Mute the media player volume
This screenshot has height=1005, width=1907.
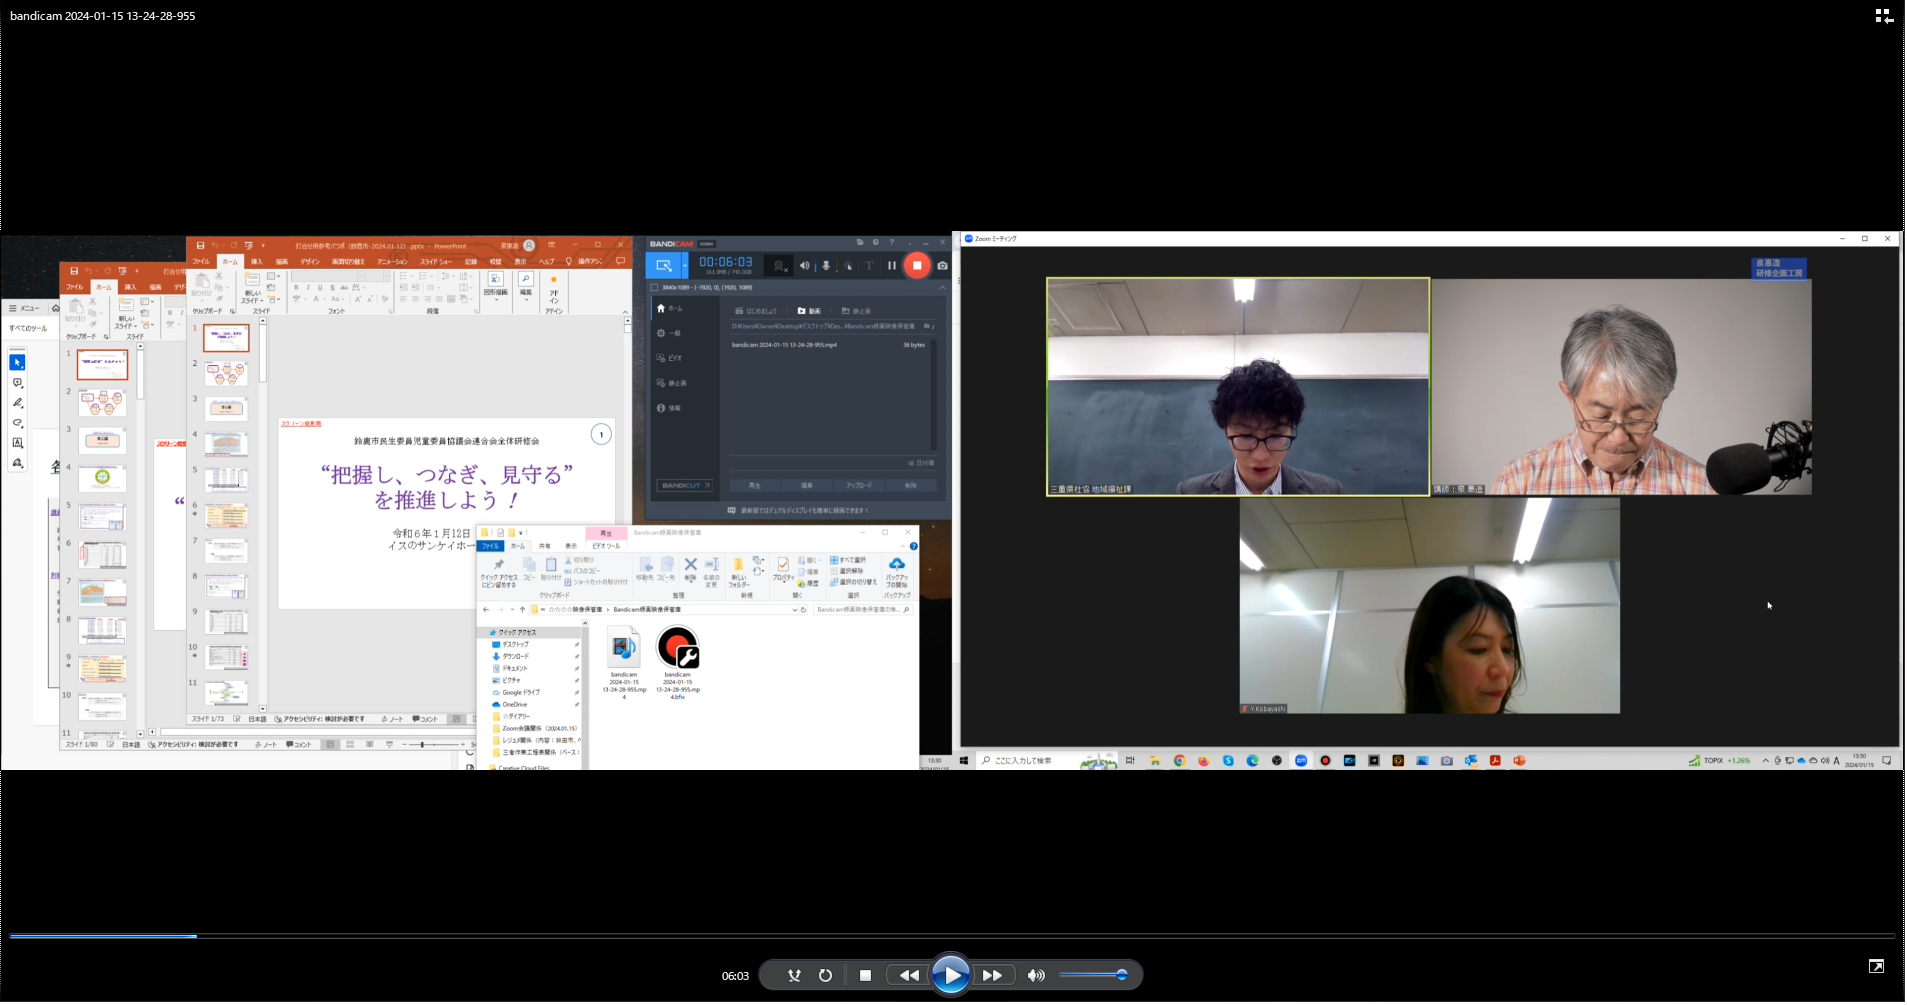coord(1036,976)
